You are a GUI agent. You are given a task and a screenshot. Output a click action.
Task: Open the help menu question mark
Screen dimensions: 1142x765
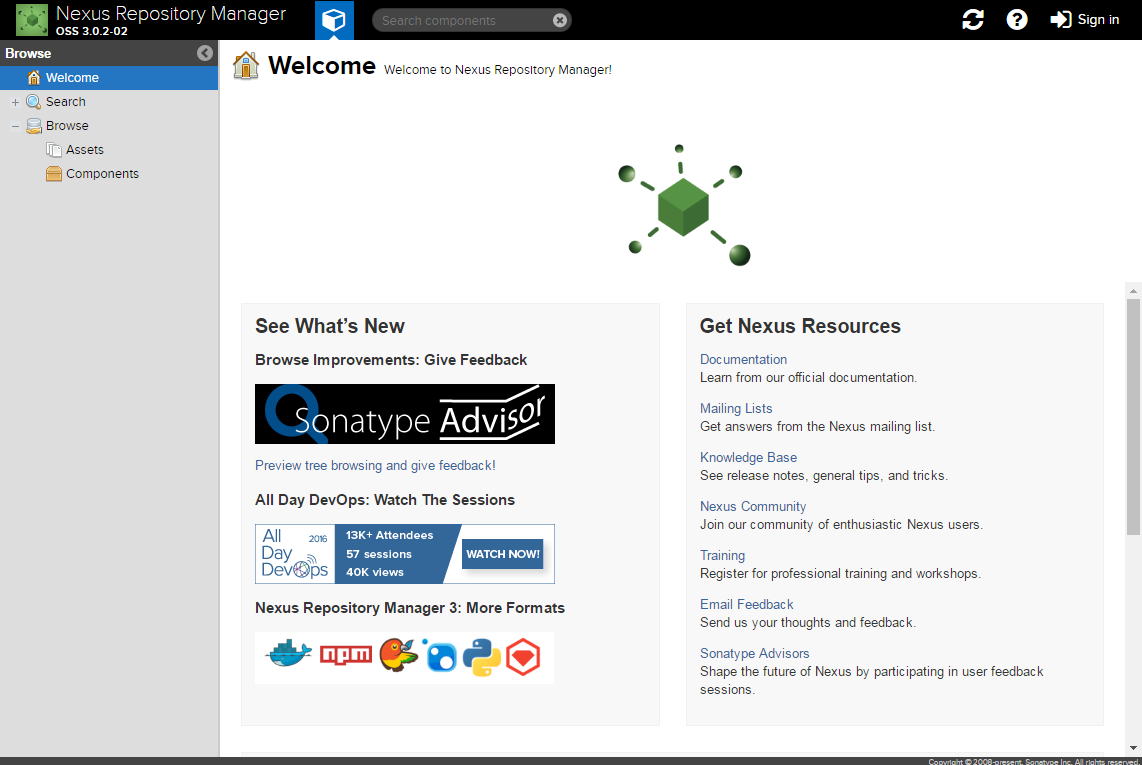pos(1017,20)
